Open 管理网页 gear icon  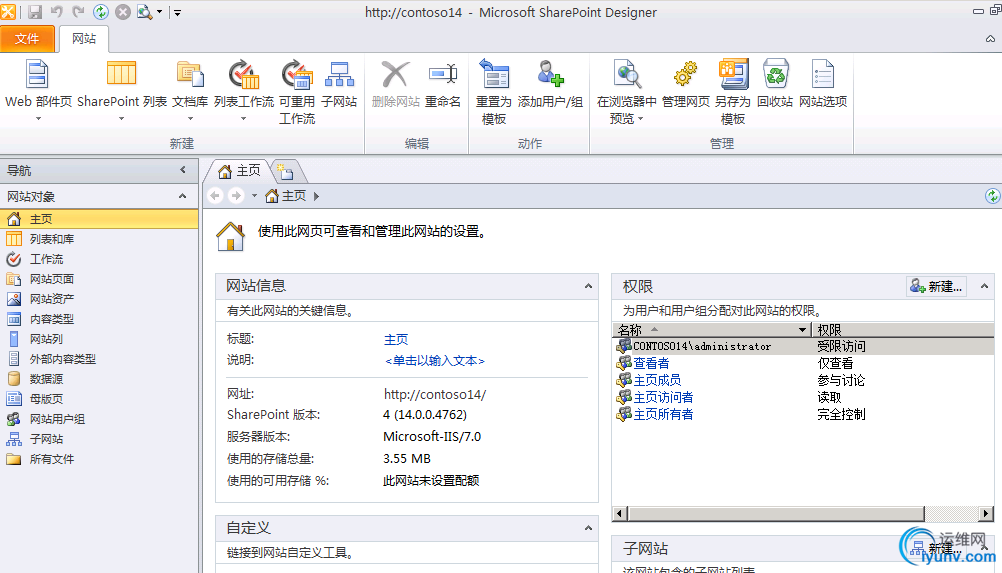[686, 74]
